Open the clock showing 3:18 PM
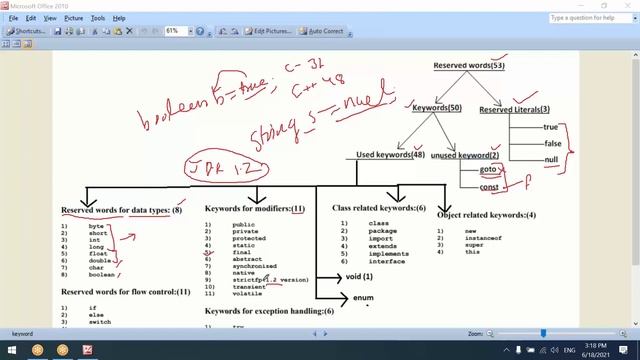Screen dimensions: 640x360 (595, 350)
